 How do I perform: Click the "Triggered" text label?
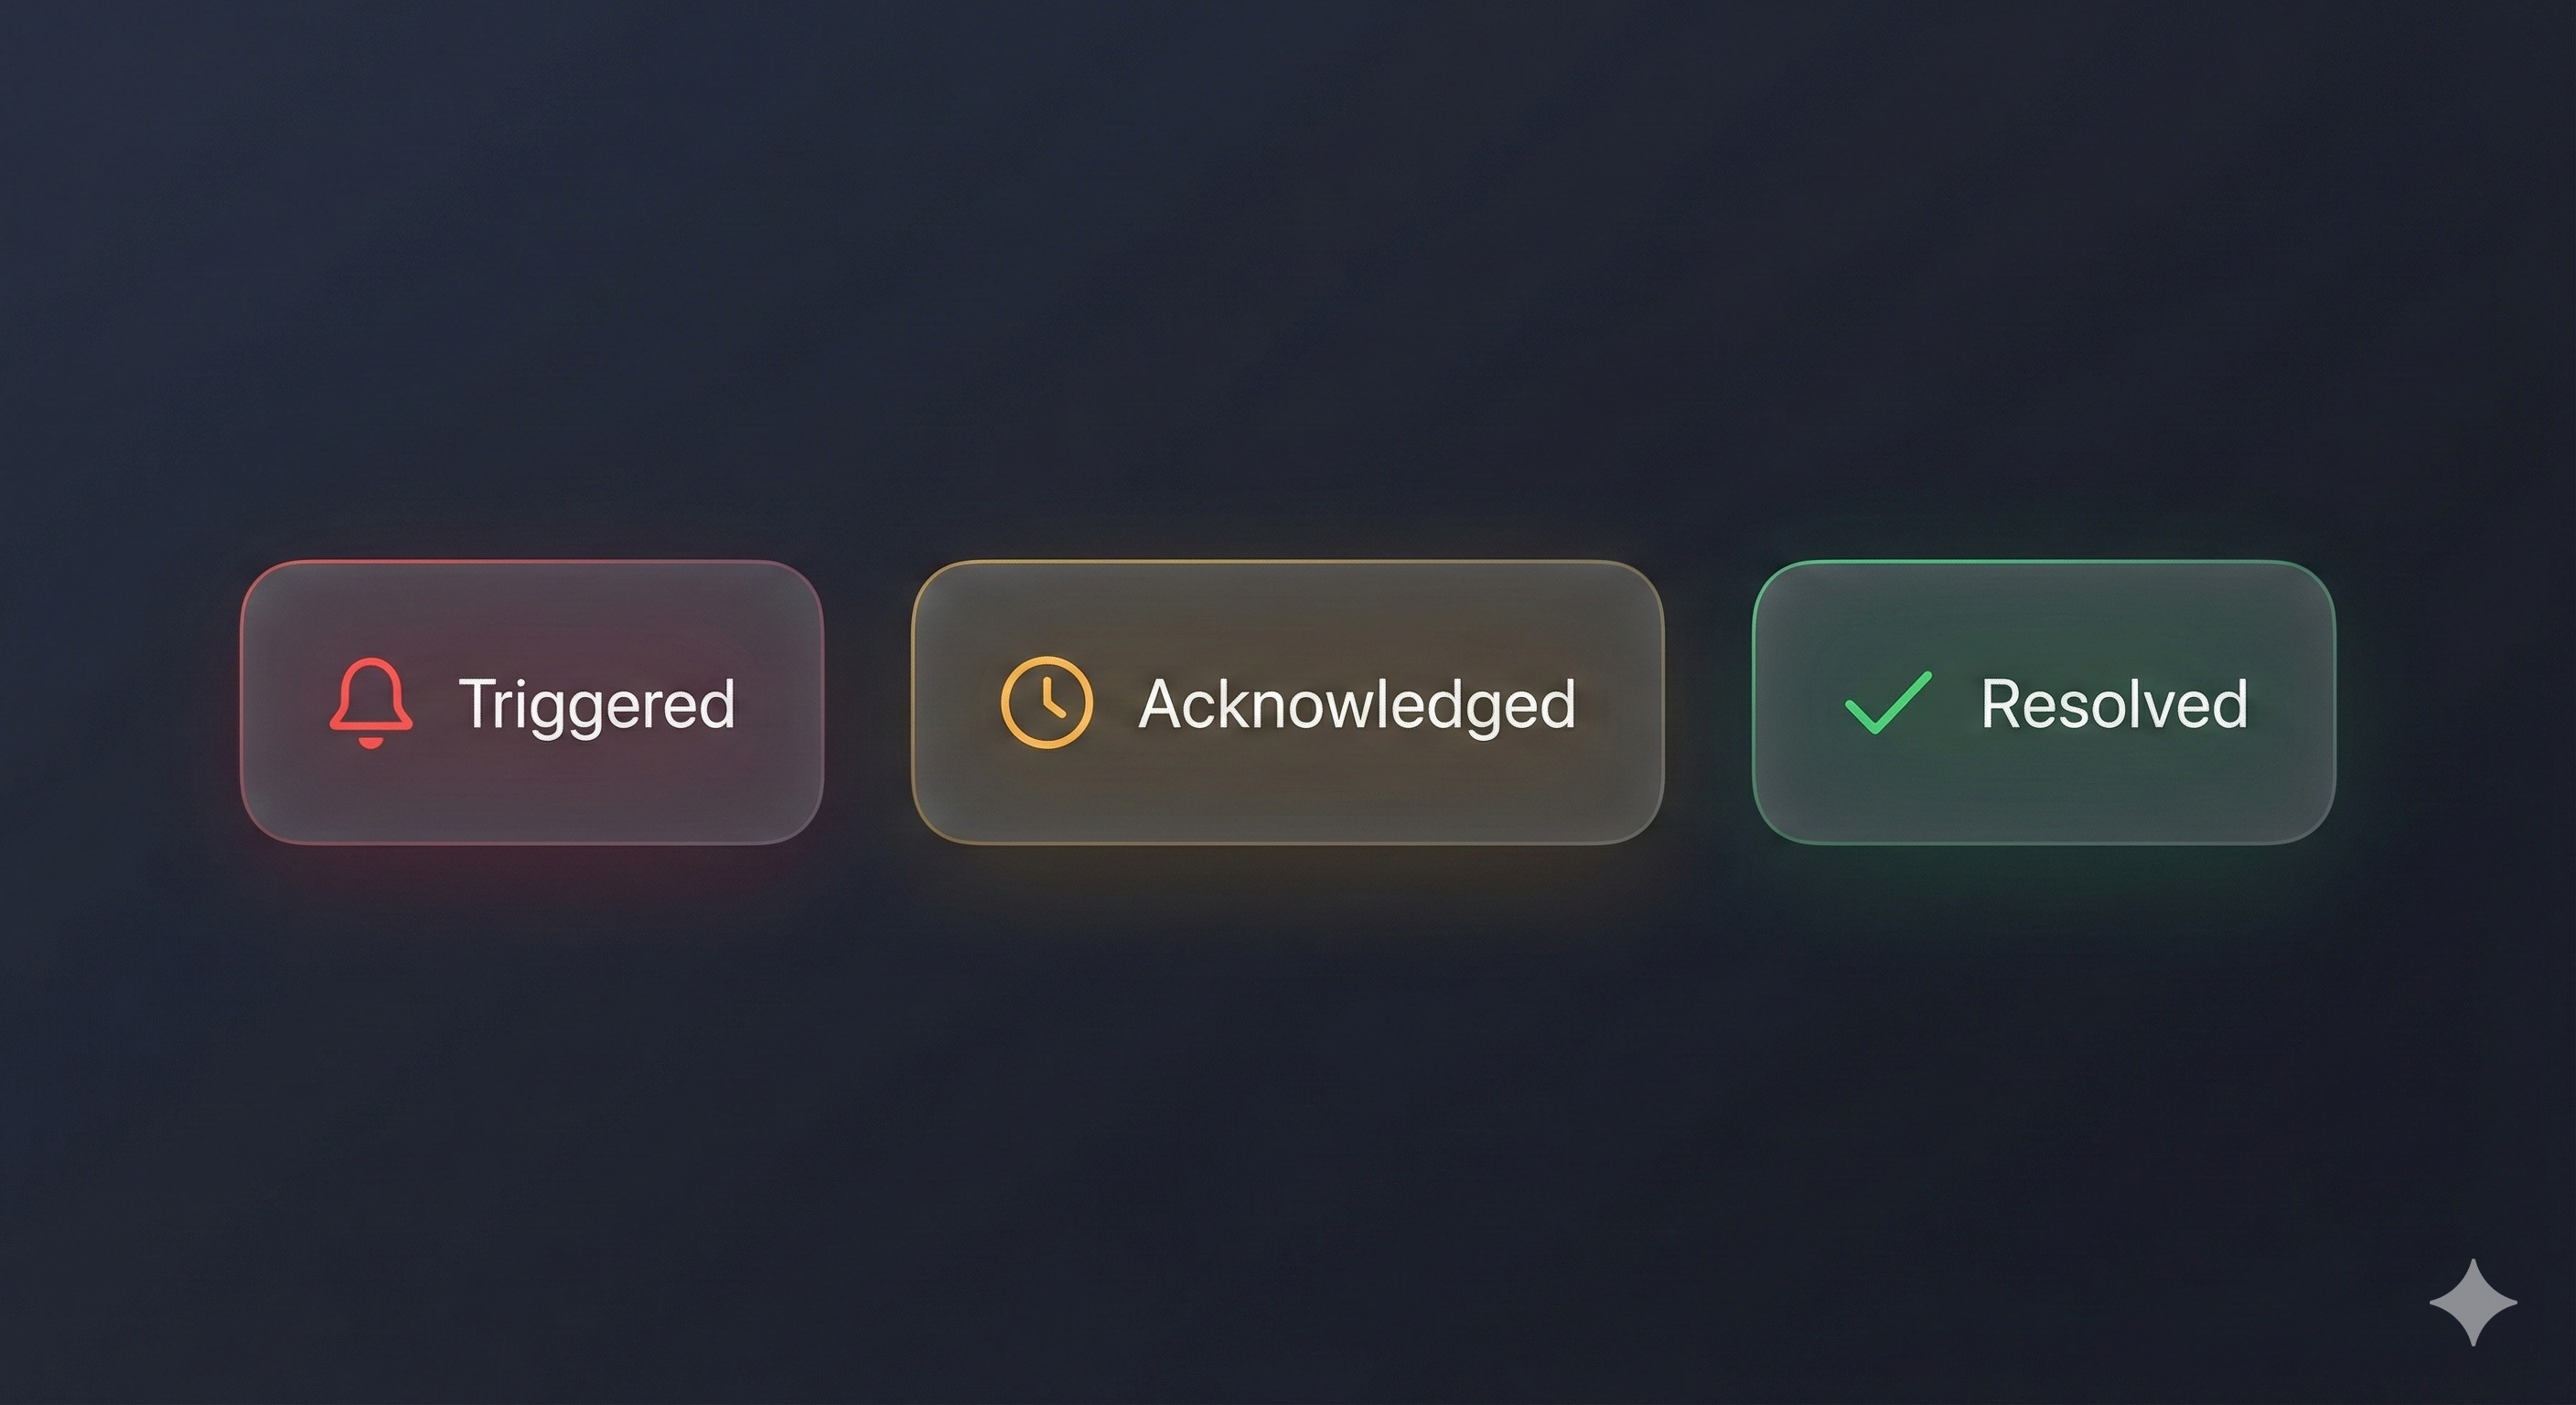click(x=597, y=704)
